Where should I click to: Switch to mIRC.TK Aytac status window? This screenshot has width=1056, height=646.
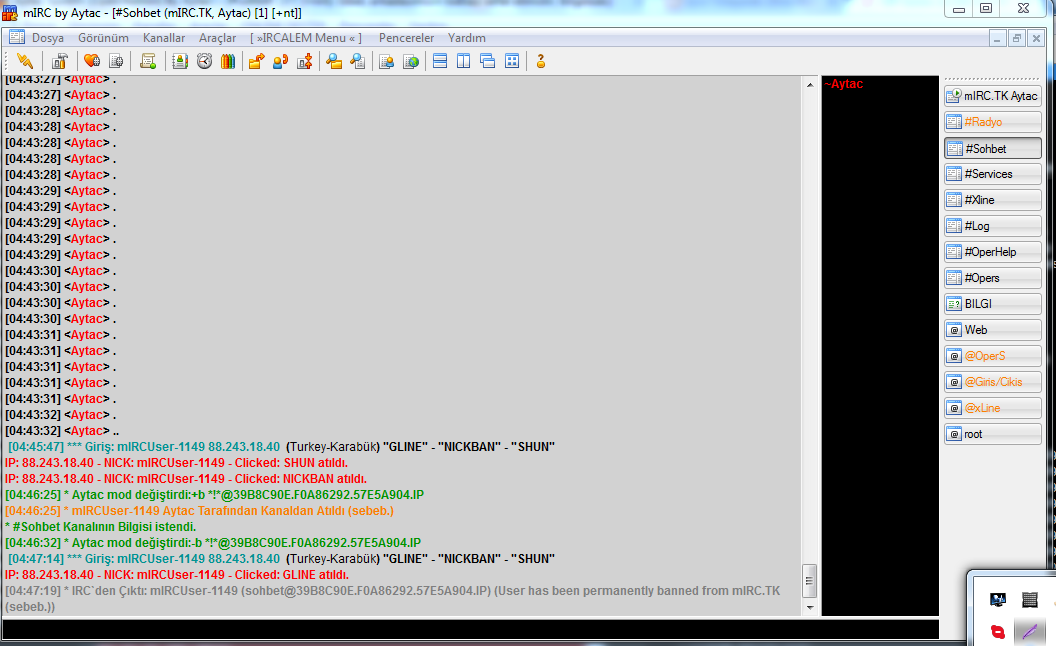coord(993,96)
